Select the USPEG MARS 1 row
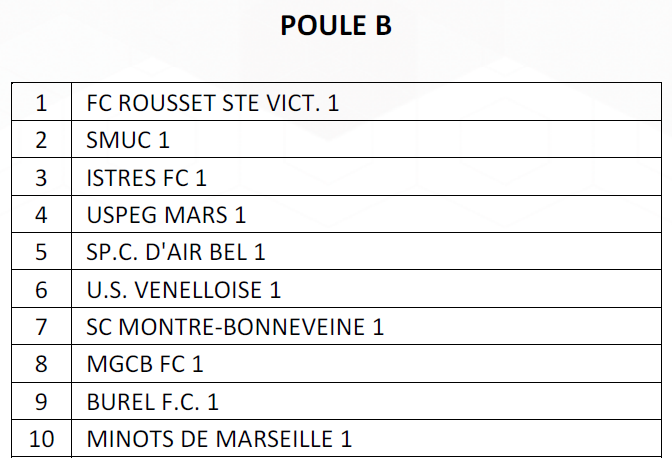Screen dimensions: 672x468 point(336,214)
